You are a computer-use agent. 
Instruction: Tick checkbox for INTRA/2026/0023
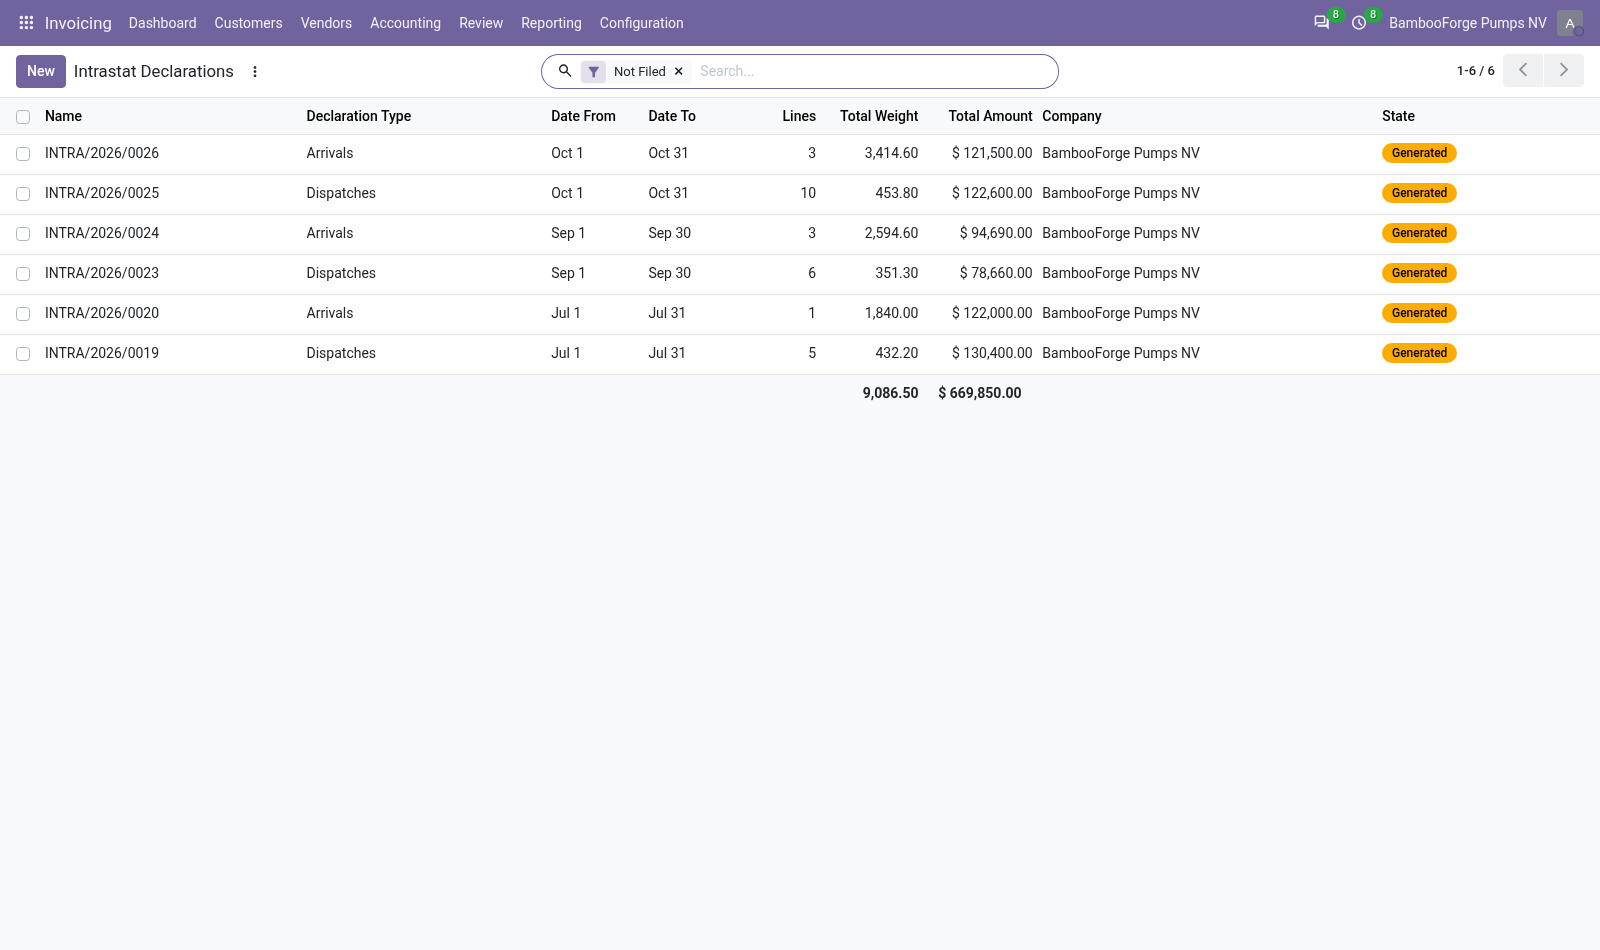coord(23,274)
